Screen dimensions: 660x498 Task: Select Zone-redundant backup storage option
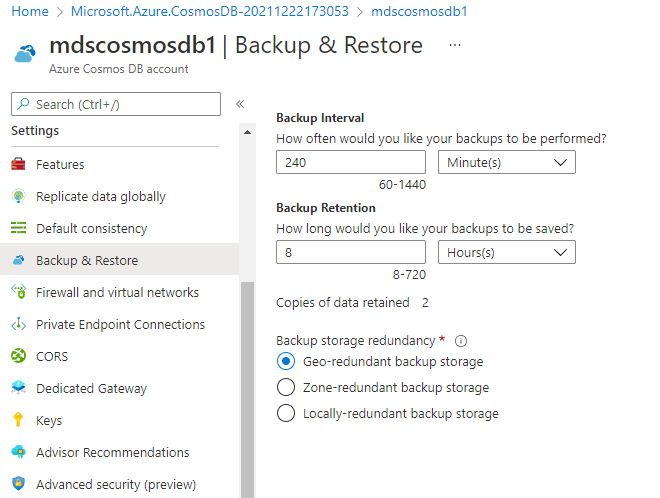tap(286, 387)
